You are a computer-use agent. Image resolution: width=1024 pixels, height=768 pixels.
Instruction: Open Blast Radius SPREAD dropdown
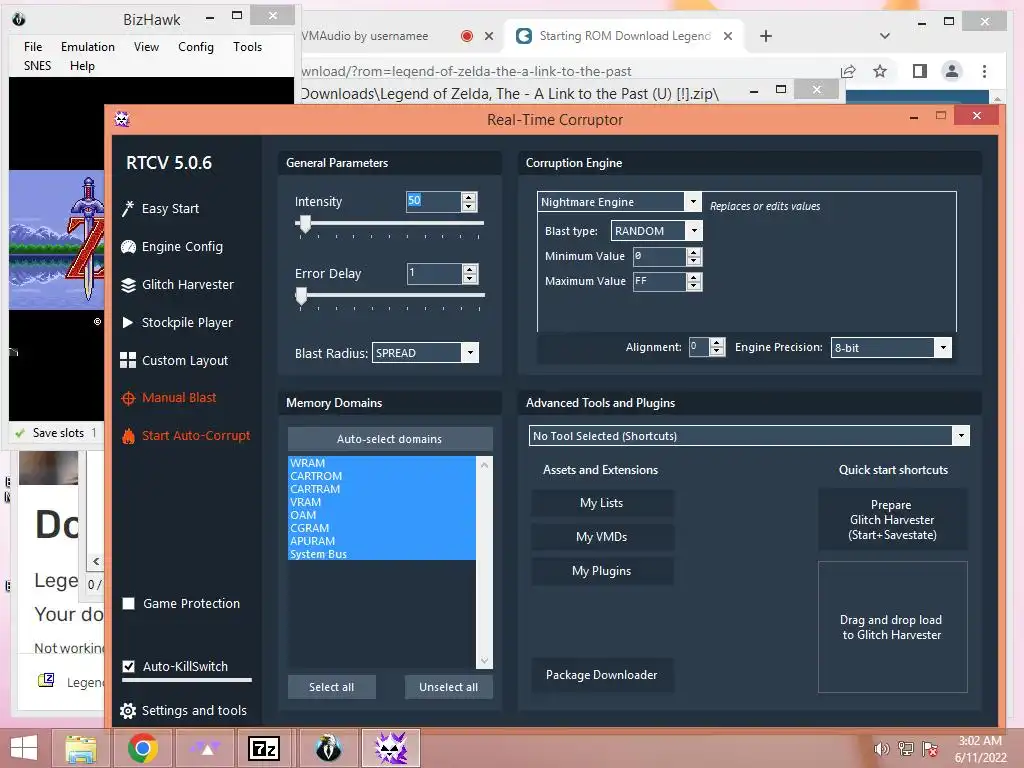pos(470,353)
